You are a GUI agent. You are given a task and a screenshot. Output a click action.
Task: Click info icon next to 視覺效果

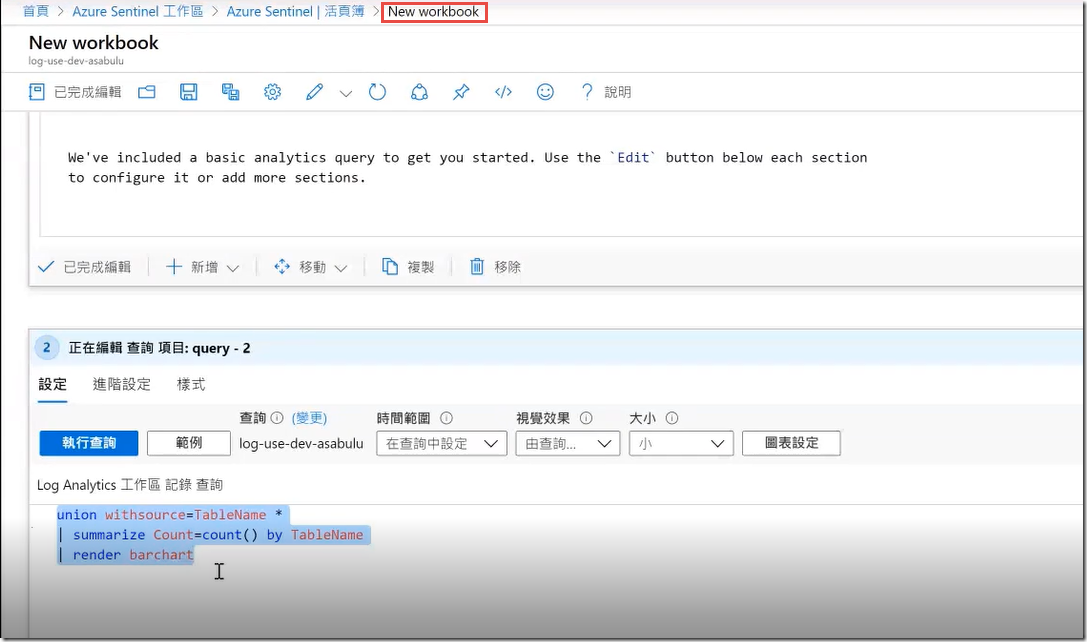(586, 418)
